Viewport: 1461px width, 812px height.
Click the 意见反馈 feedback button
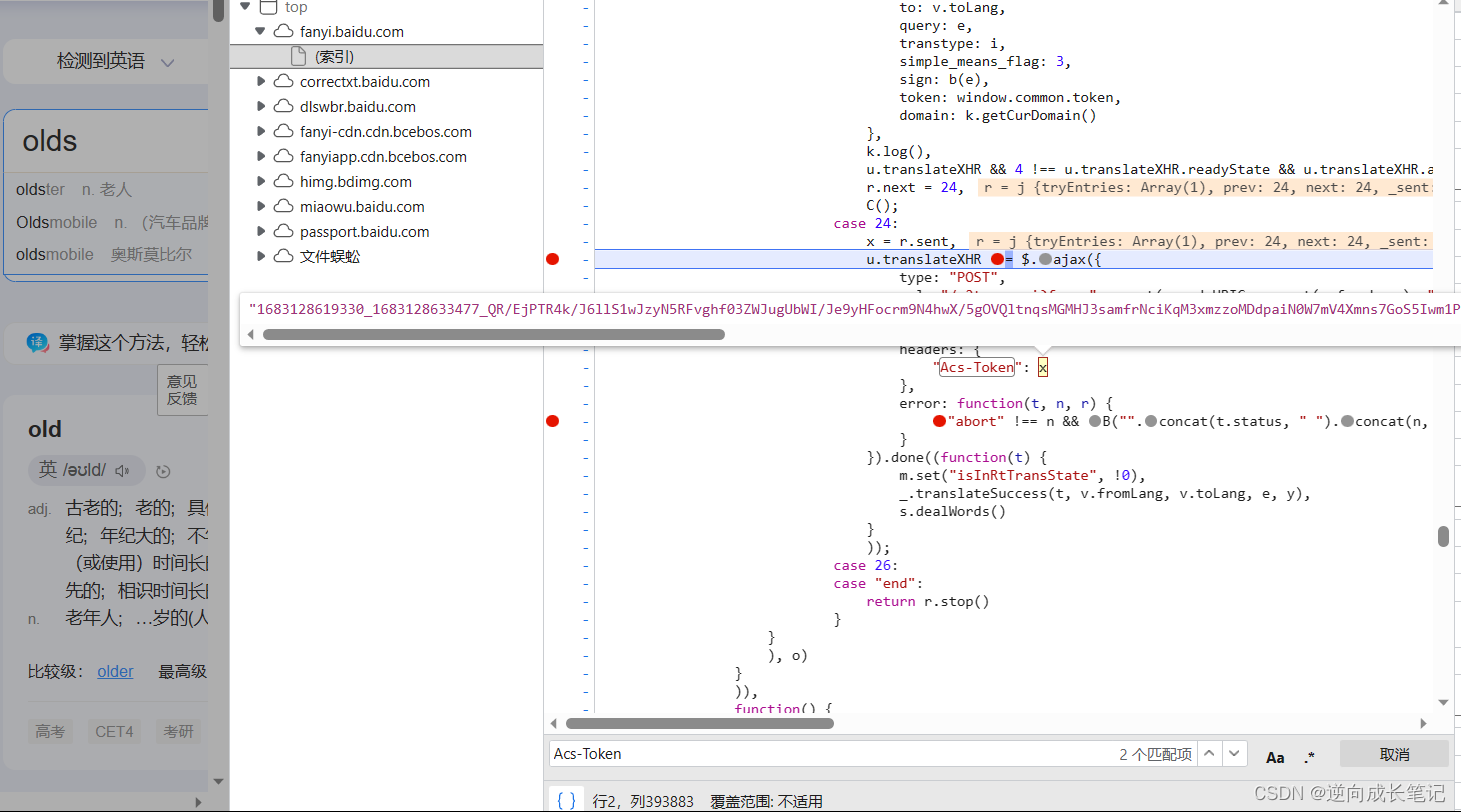point(182,390)
